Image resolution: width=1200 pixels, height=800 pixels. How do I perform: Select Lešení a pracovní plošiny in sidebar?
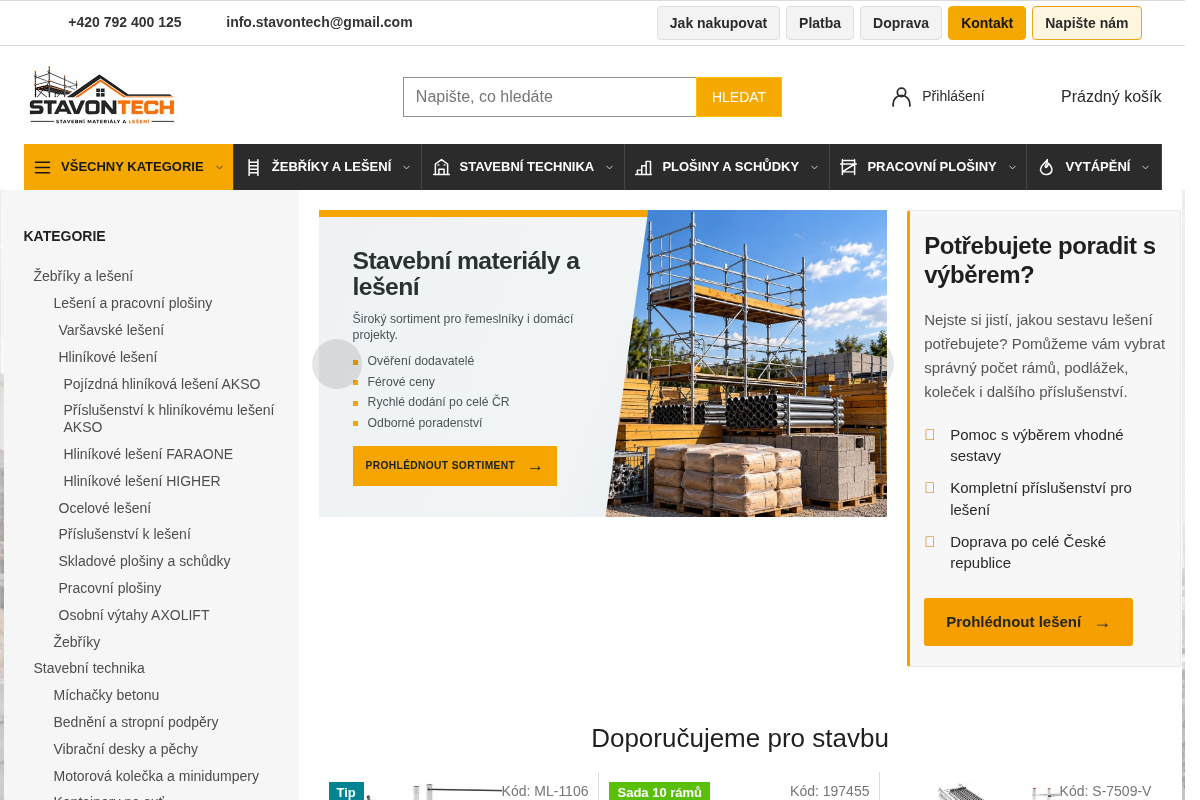133,303
